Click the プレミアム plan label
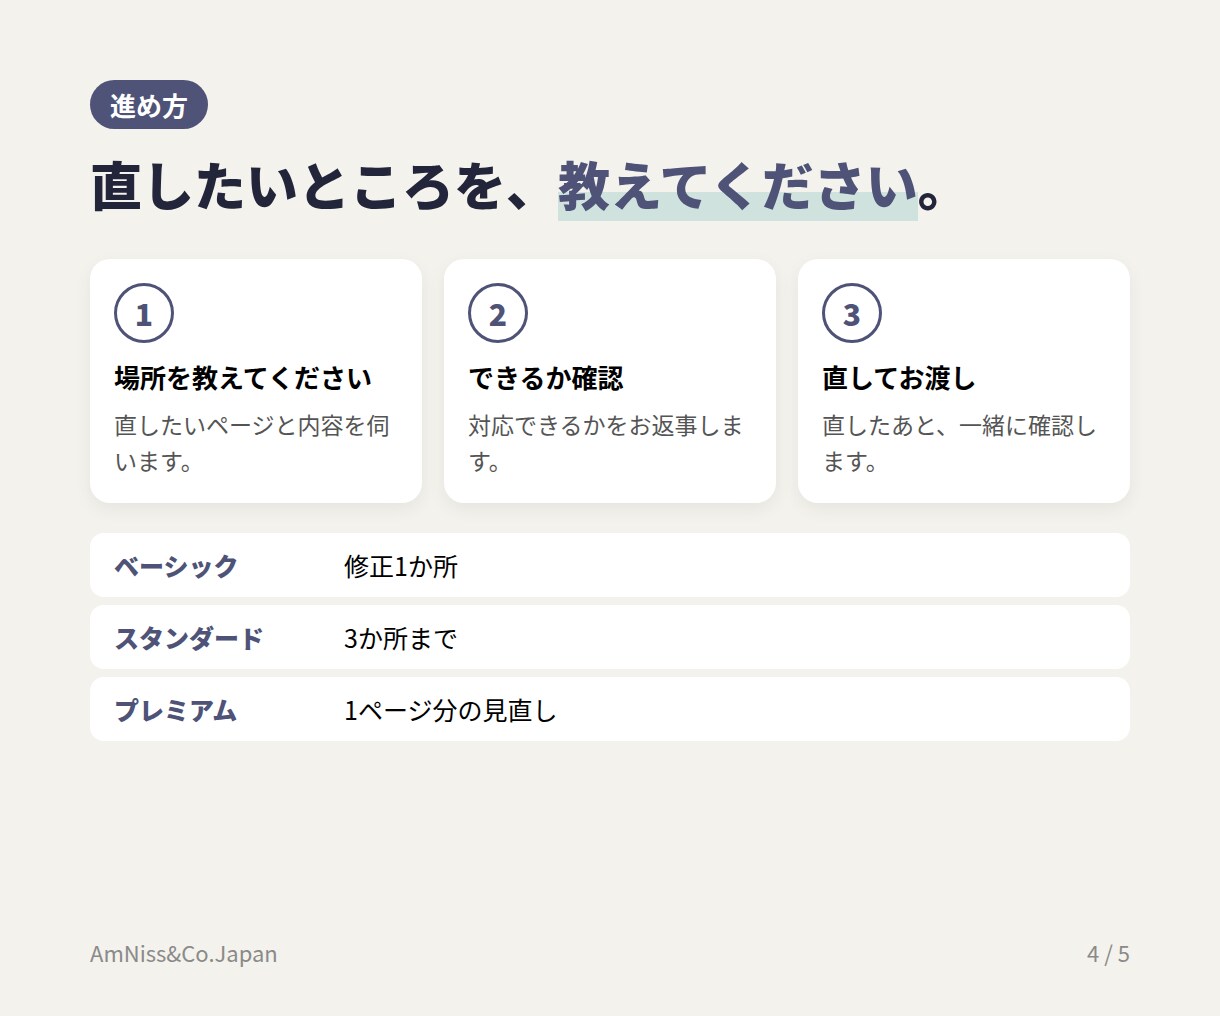This screenshot has width=1220, height=1016. [176, 710]
